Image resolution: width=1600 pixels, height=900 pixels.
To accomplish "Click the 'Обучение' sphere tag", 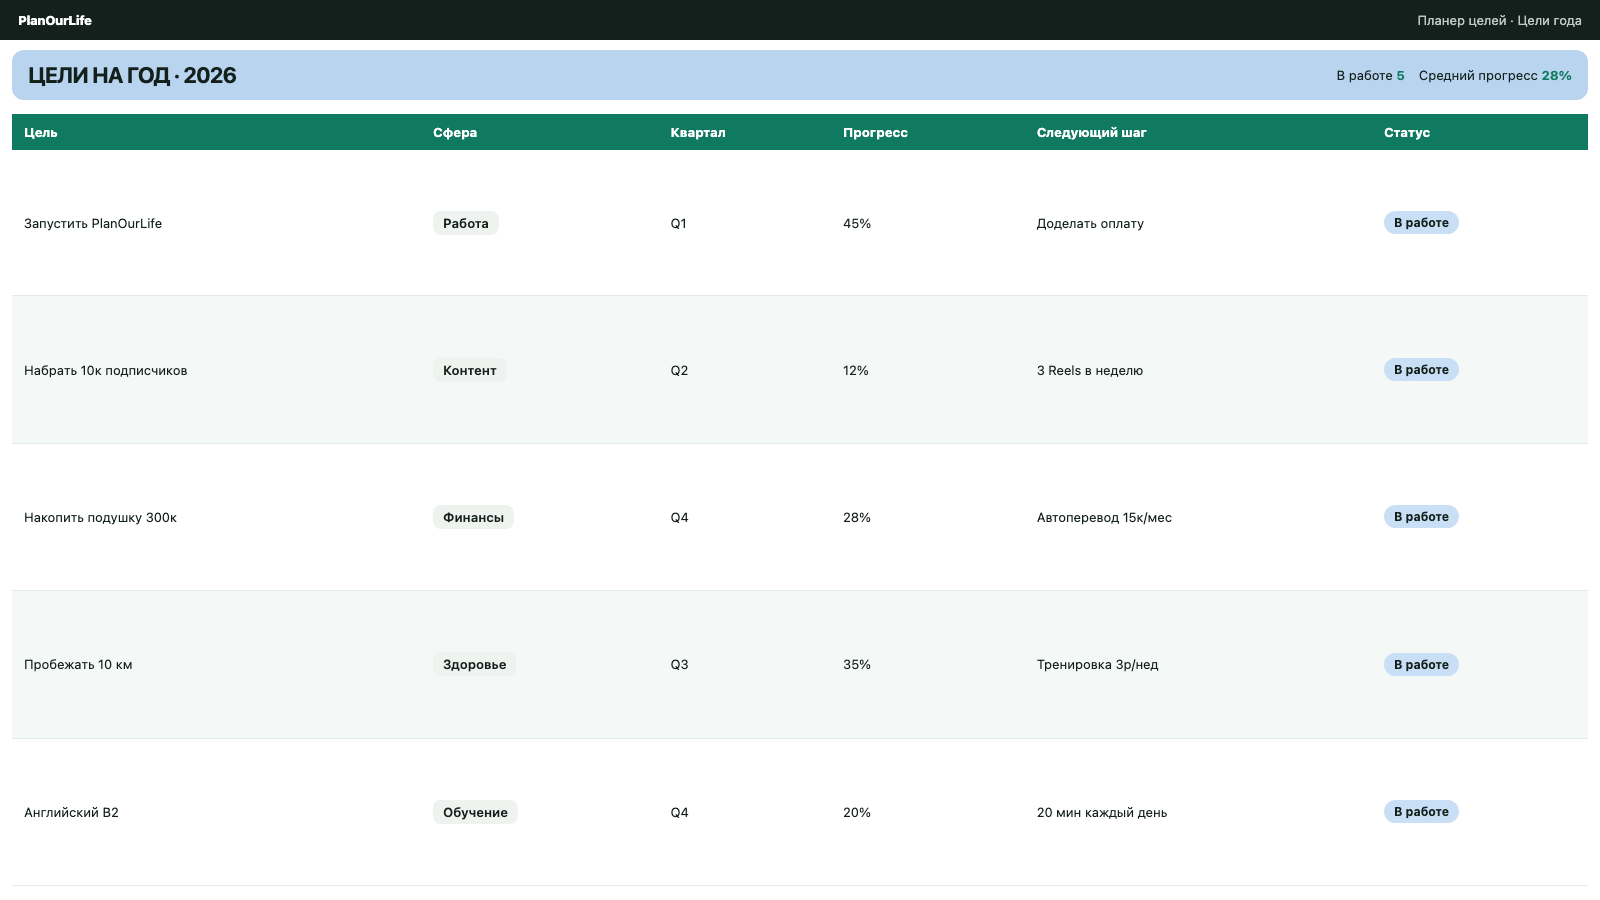I will coord(475,812).
